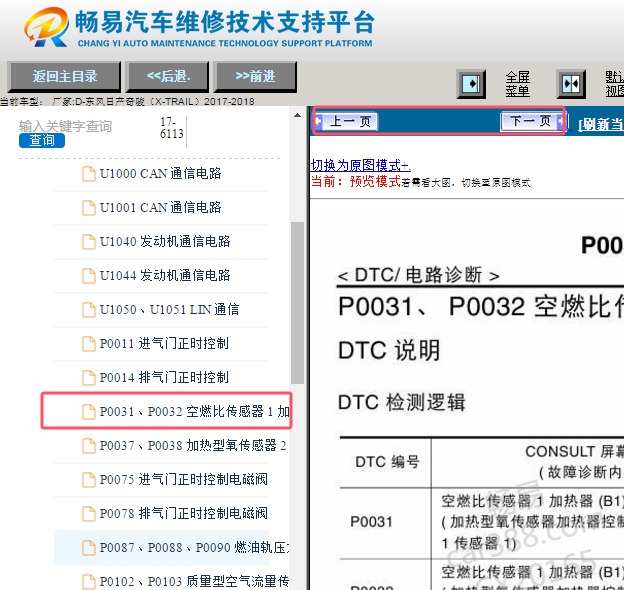
Task: Click the sidebar vertical scrollbar thumb
Action: 297,303
